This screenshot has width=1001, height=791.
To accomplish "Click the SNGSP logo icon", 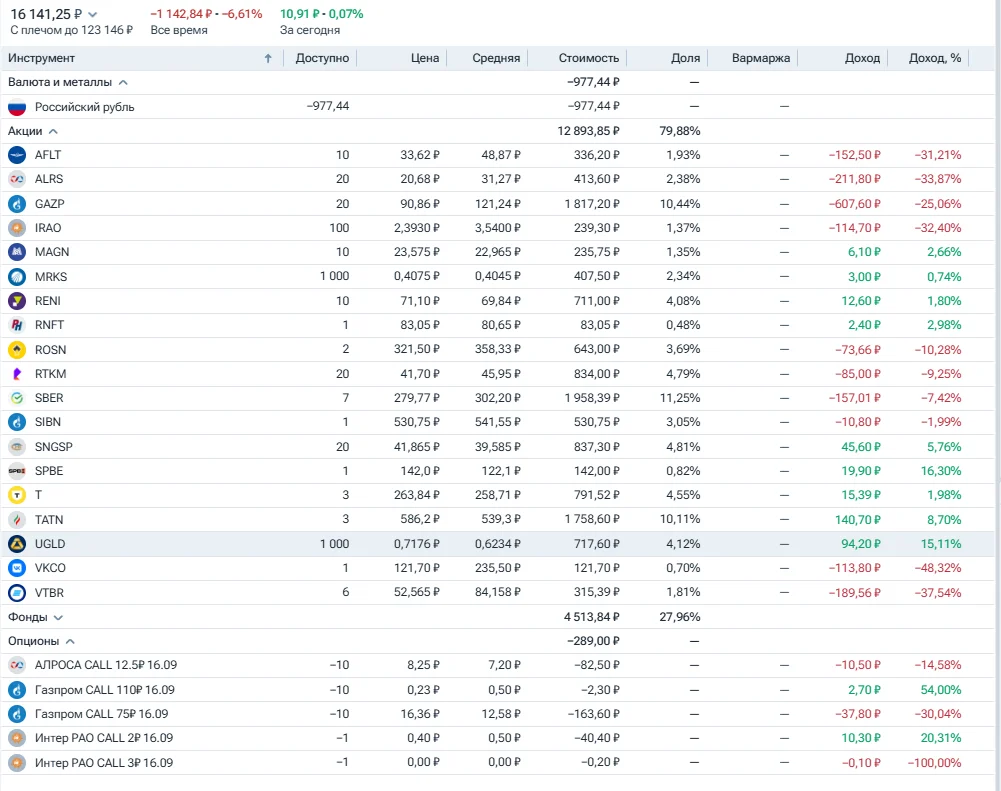I will point(17,447).
